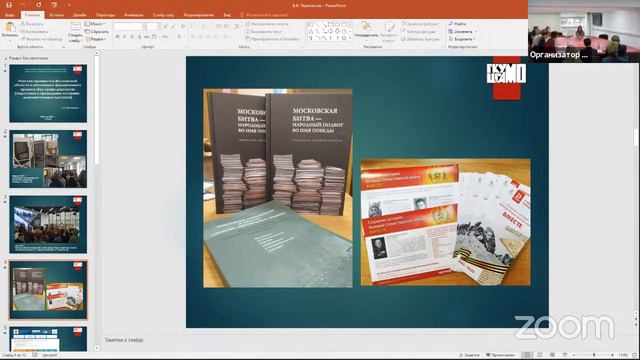Toggle text shadow formatting
This screenshot has width=640, height=360.
tap(139, 37)
